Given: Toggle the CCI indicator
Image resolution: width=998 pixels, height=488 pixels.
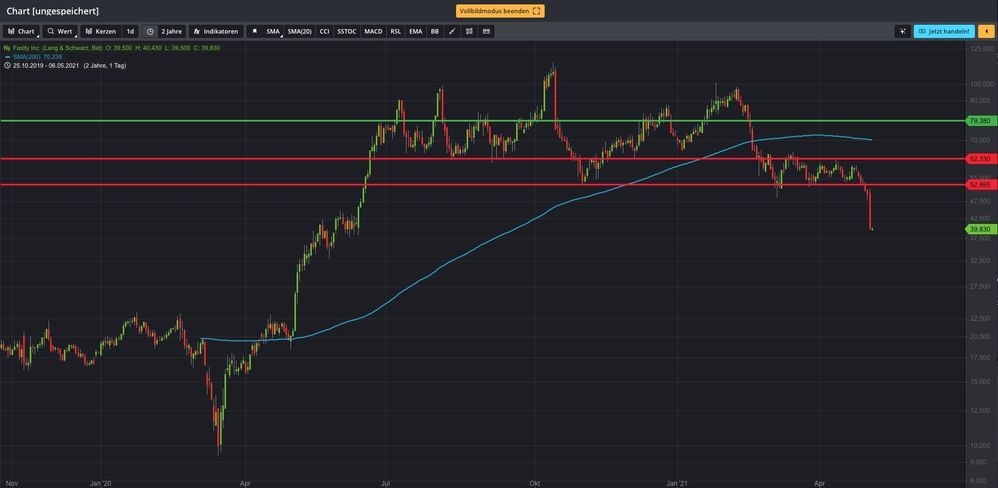Looking at the screenshot, I should tap(324, 31).
